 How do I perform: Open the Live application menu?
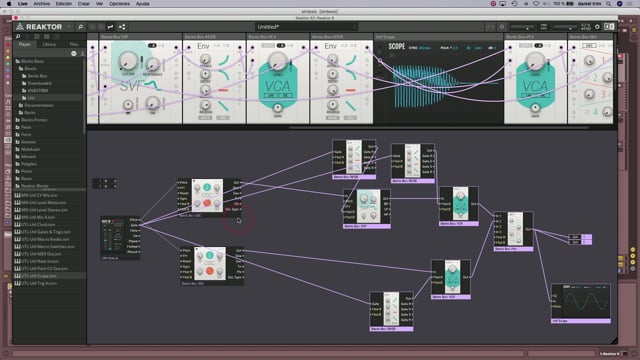(23, 4)
